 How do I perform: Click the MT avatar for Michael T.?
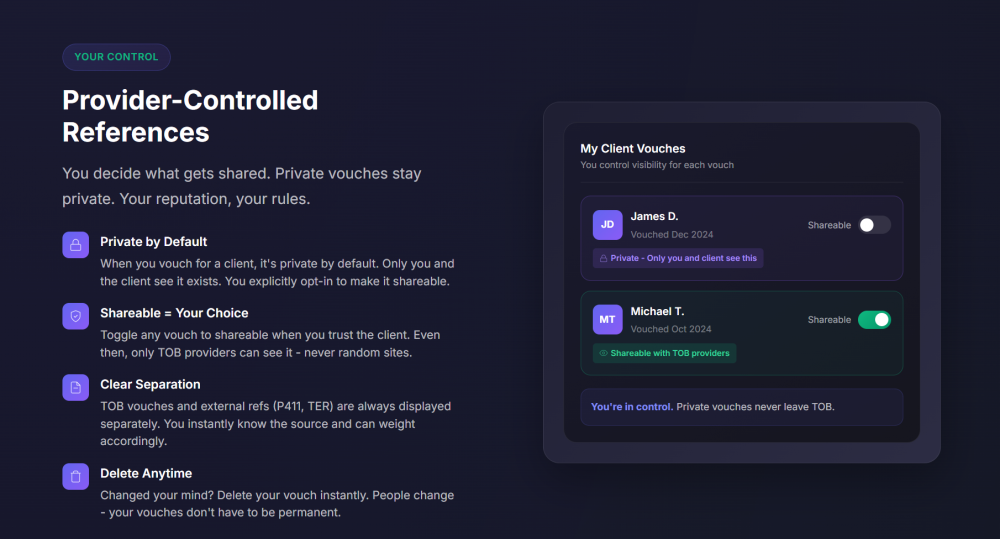[607, 320]
